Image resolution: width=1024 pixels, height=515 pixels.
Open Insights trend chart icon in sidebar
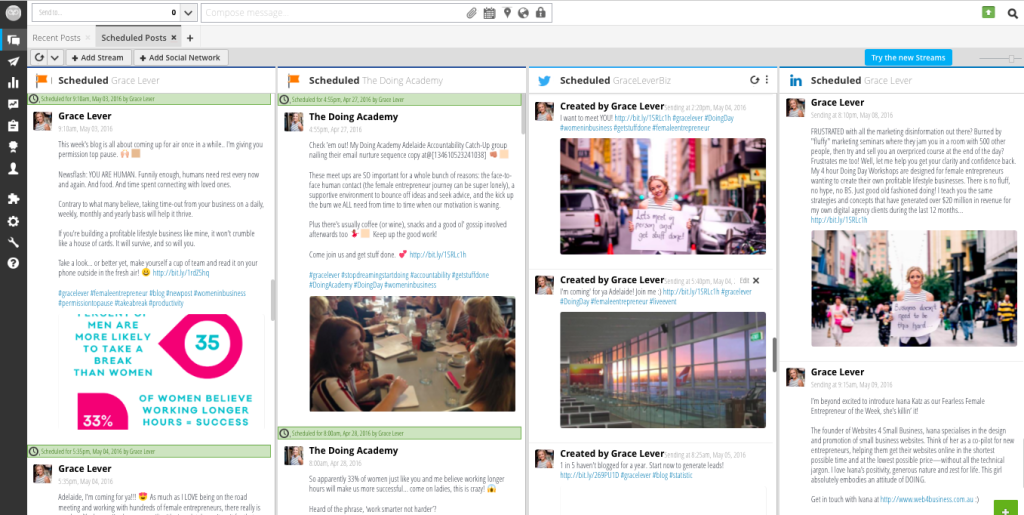click(x=13, y=104)
